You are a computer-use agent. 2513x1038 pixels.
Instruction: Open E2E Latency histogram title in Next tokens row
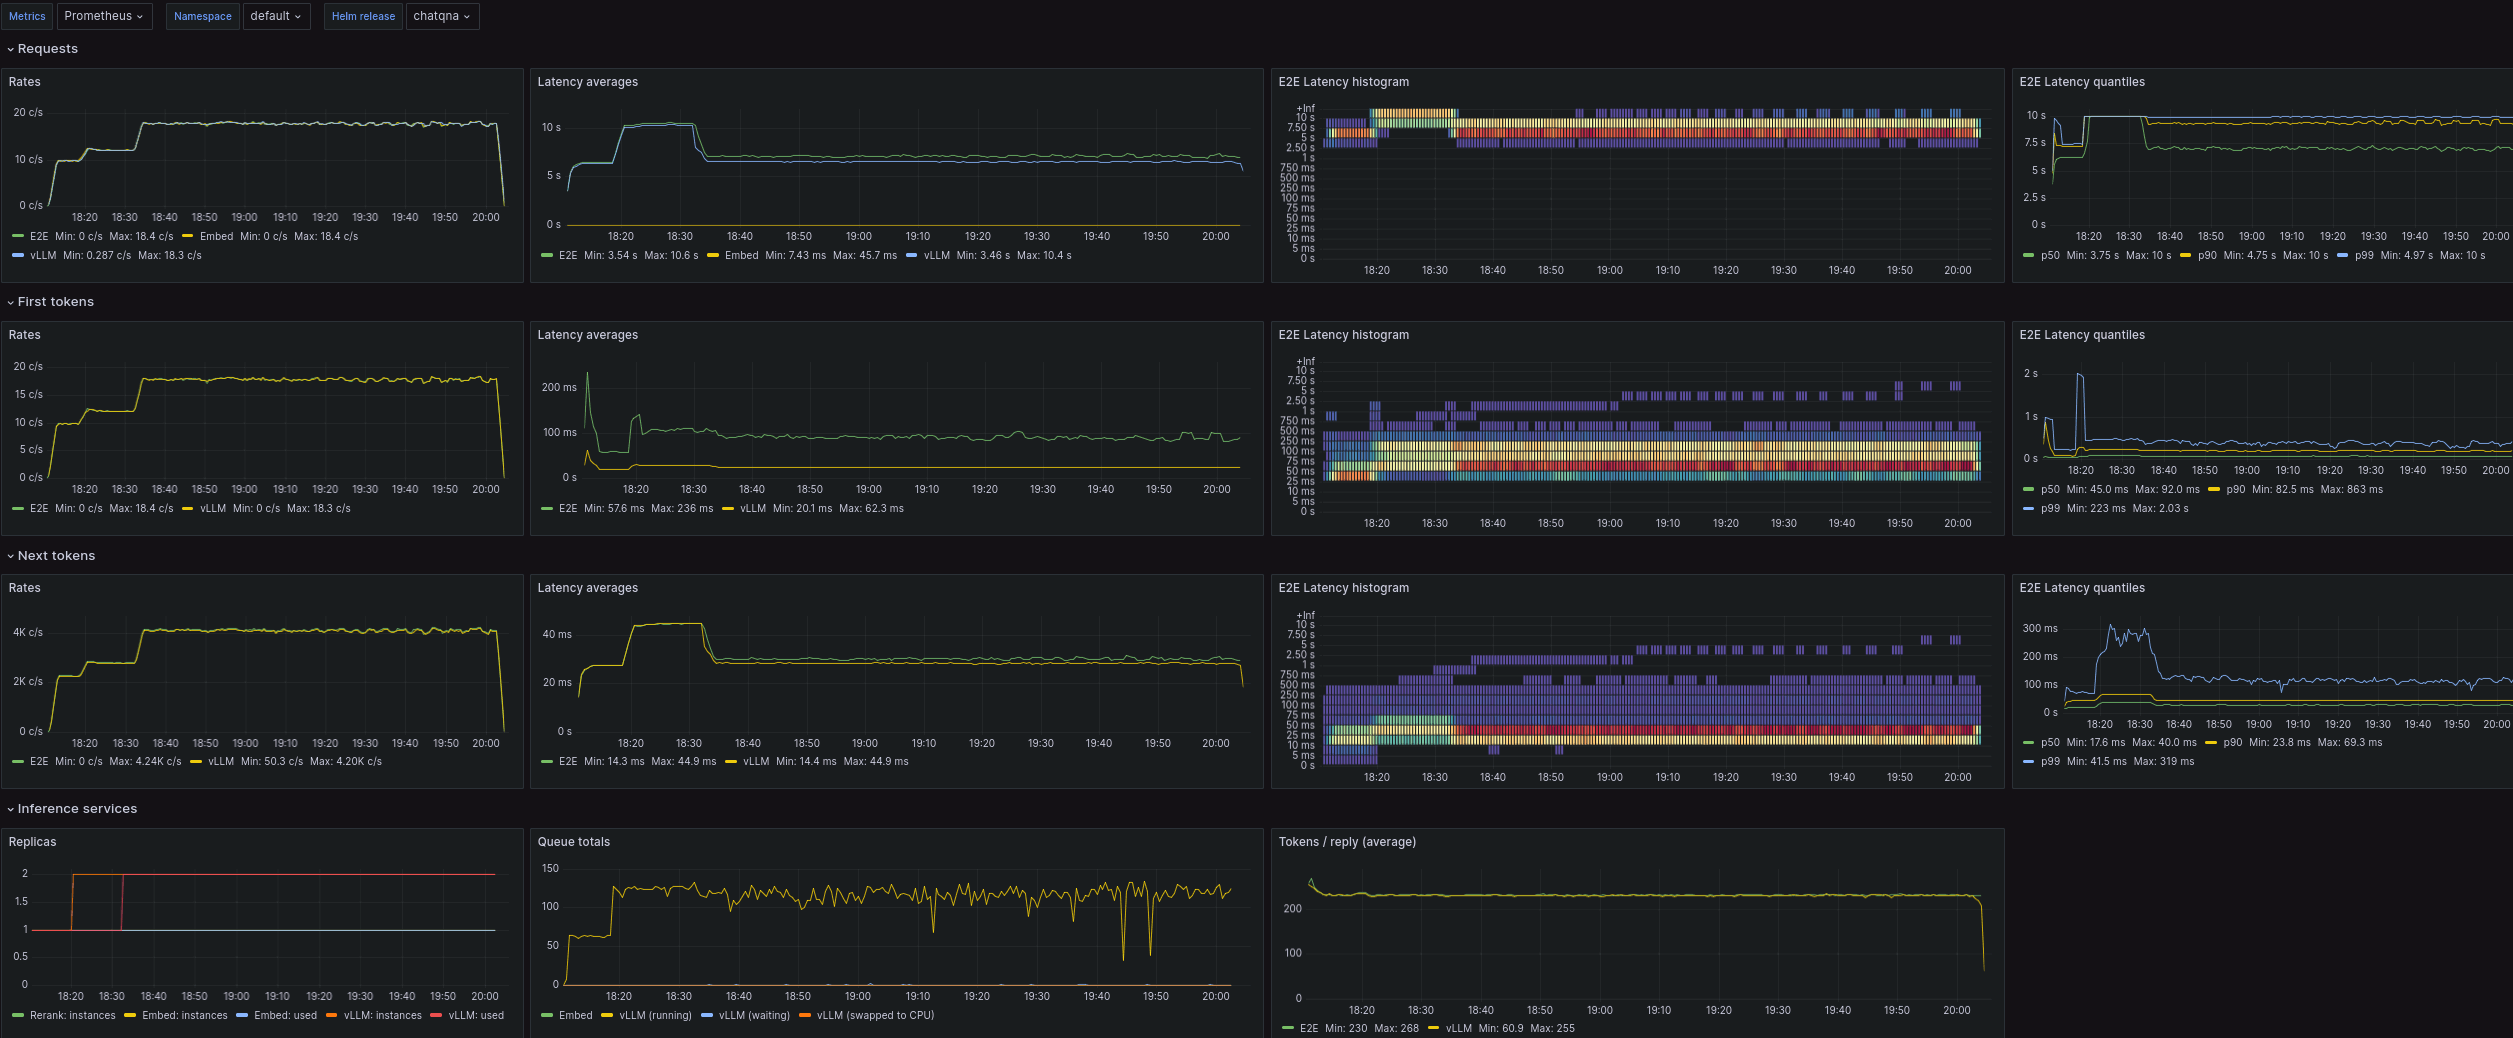pyautogui.click(x=1344, y=588)
